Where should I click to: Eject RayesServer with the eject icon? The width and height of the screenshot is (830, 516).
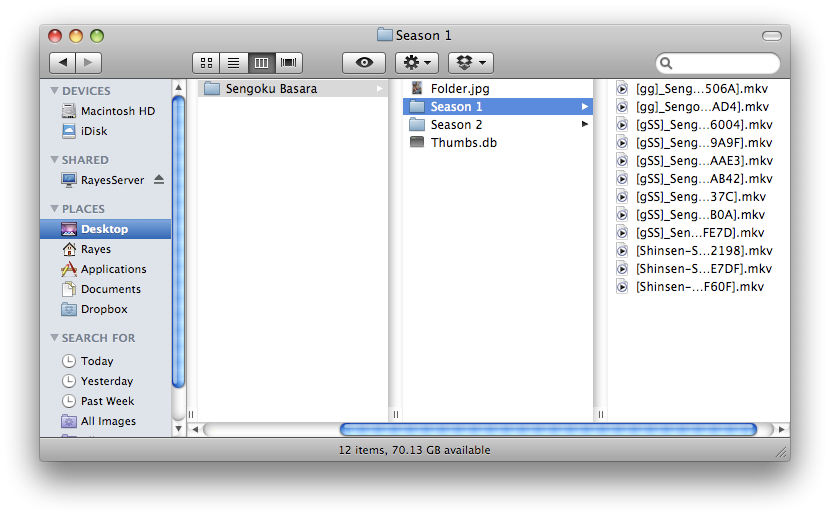[x=159, y=180]
